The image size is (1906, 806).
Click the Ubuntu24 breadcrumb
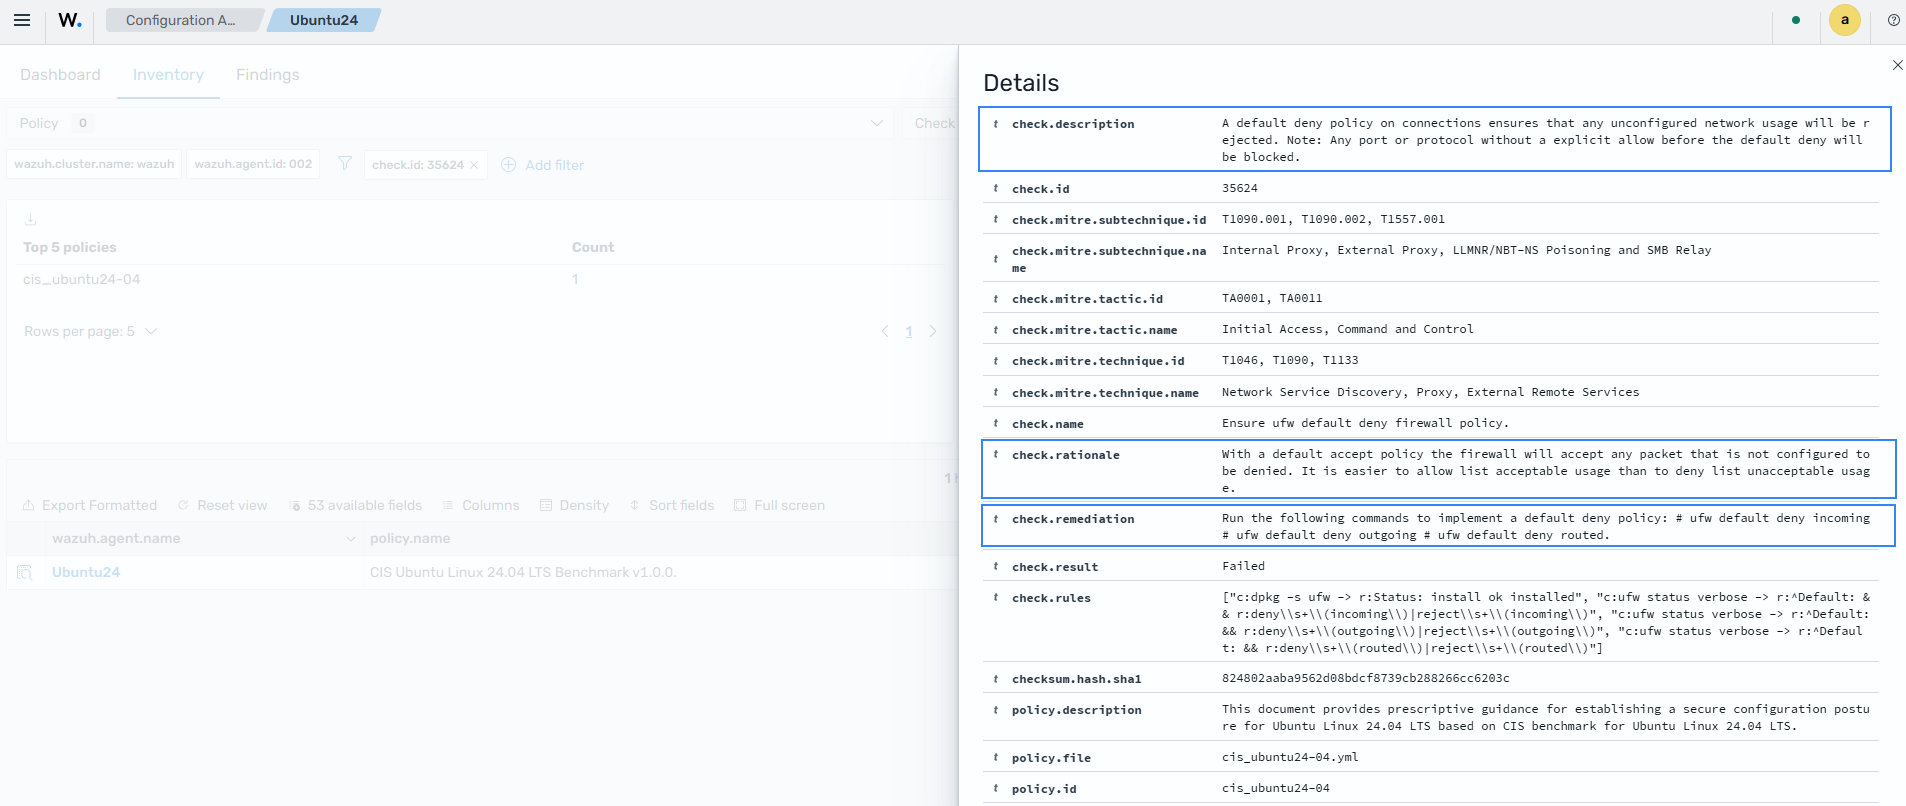[x=324, y=20]
